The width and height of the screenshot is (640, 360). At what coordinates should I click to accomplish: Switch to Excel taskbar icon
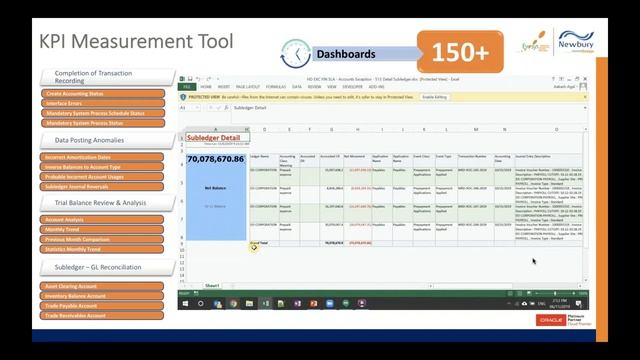(265, 304)
